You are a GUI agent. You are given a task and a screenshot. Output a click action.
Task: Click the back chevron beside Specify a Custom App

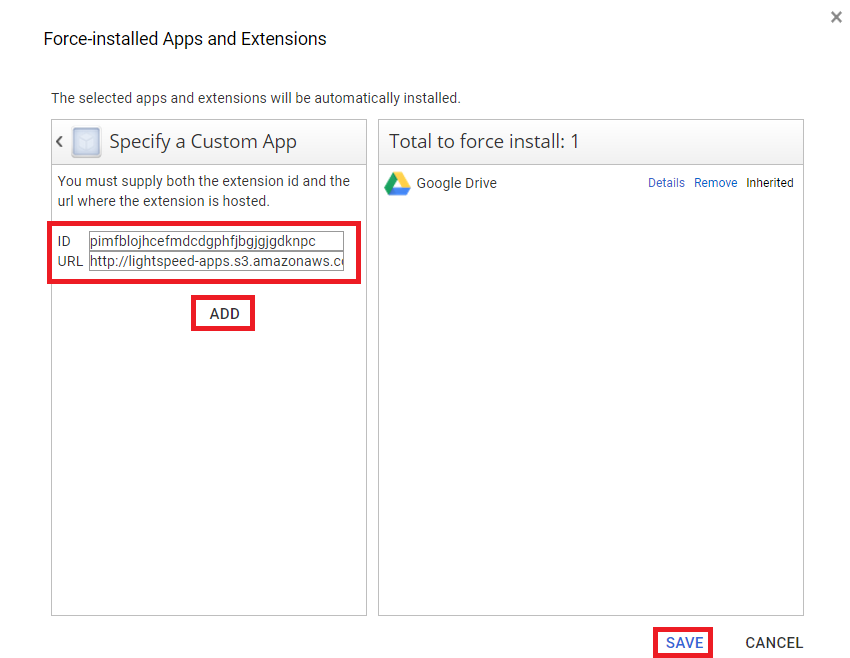[x=59, y=141]
